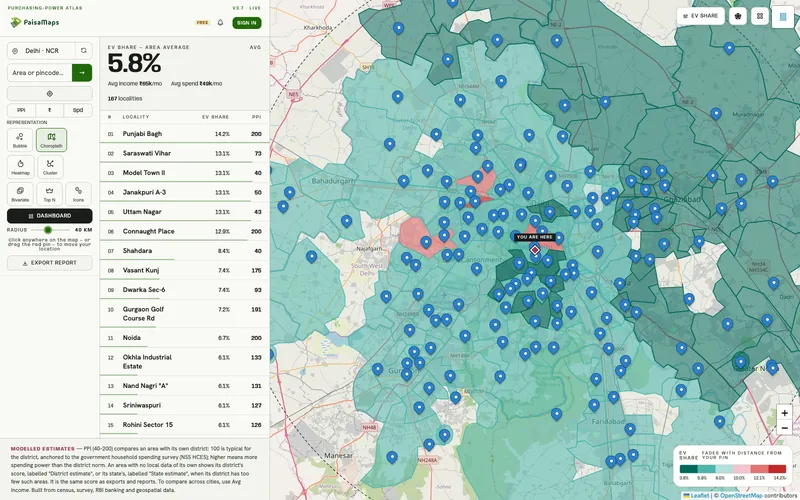Select the Heatmap representation
Screen dimensions: 800x500
click(20, 167)
